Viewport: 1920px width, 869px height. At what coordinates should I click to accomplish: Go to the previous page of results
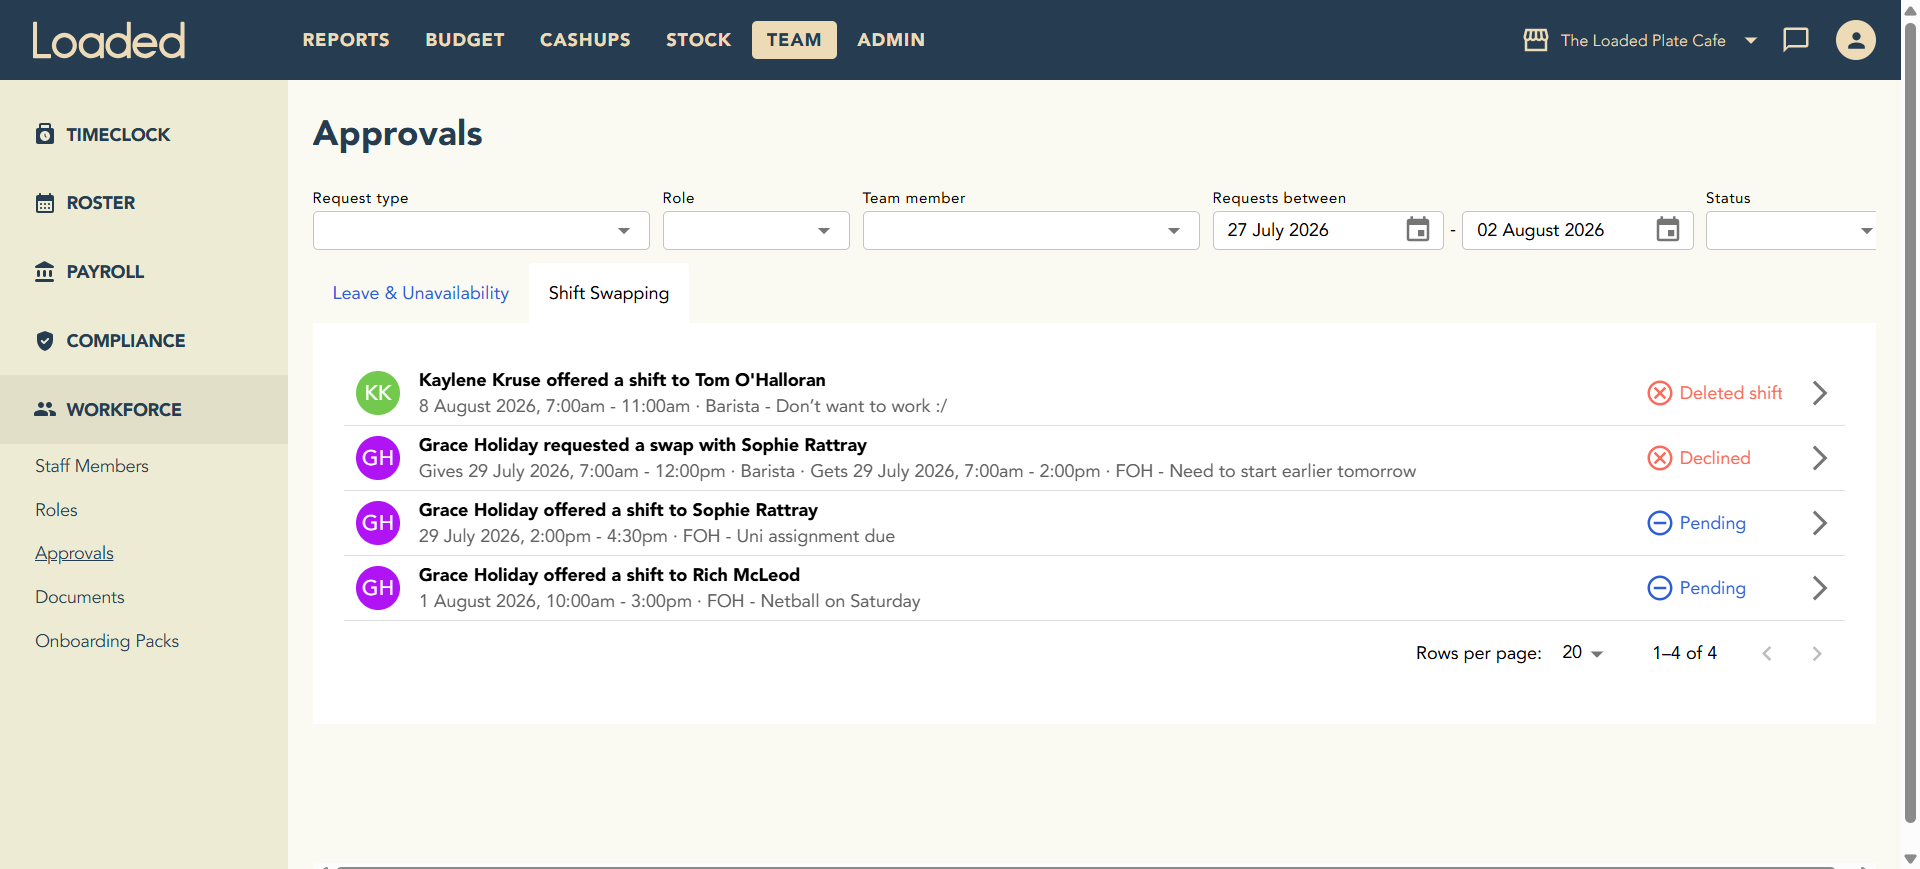1767,654
